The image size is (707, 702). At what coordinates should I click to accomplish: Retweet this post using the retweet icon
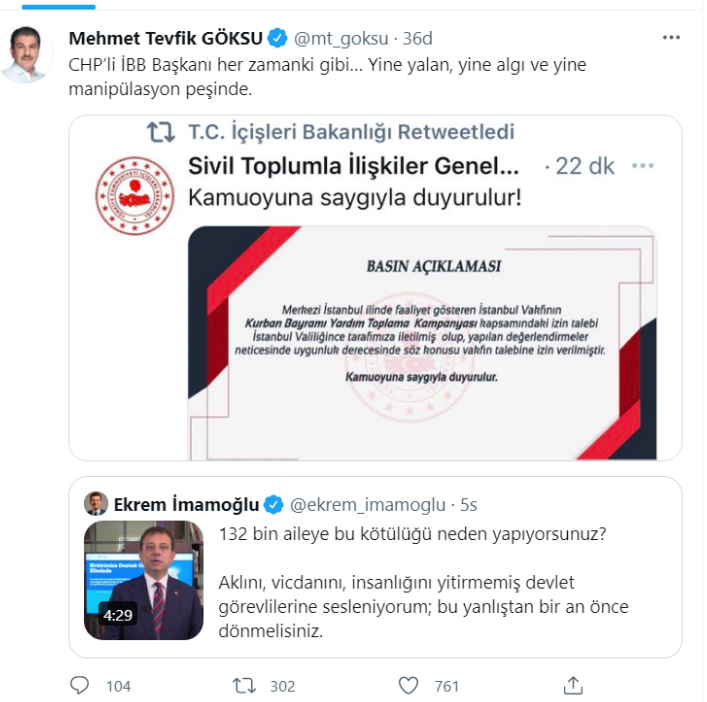(244, 686)
